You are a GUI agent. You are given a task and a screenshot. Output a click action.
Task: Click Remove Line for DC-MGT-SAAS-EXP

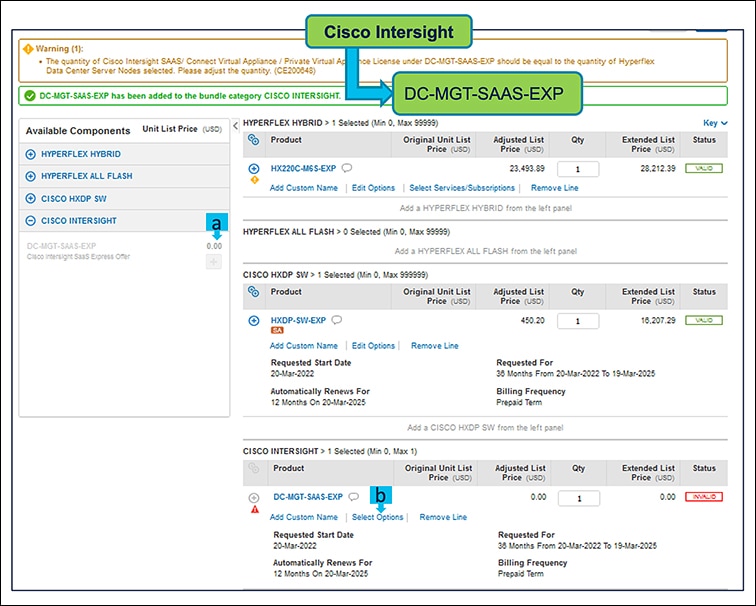[x=443, y=517]
